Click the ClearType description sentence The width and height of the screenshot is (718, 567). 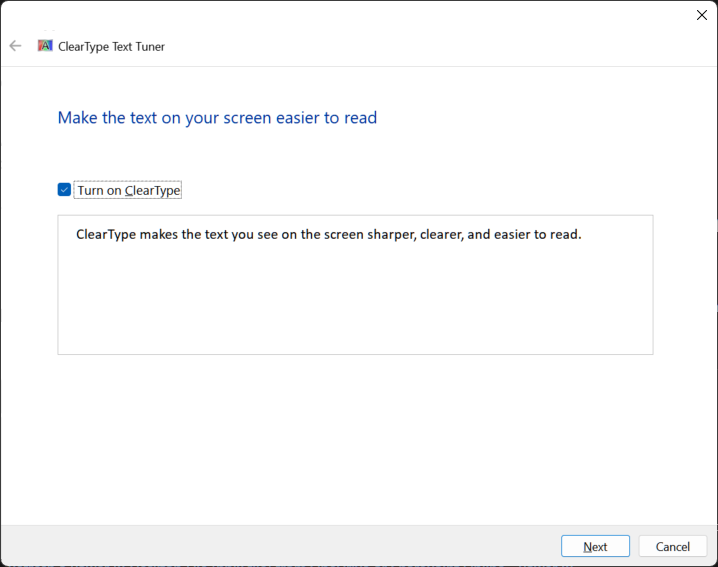(x=328, y=235)
